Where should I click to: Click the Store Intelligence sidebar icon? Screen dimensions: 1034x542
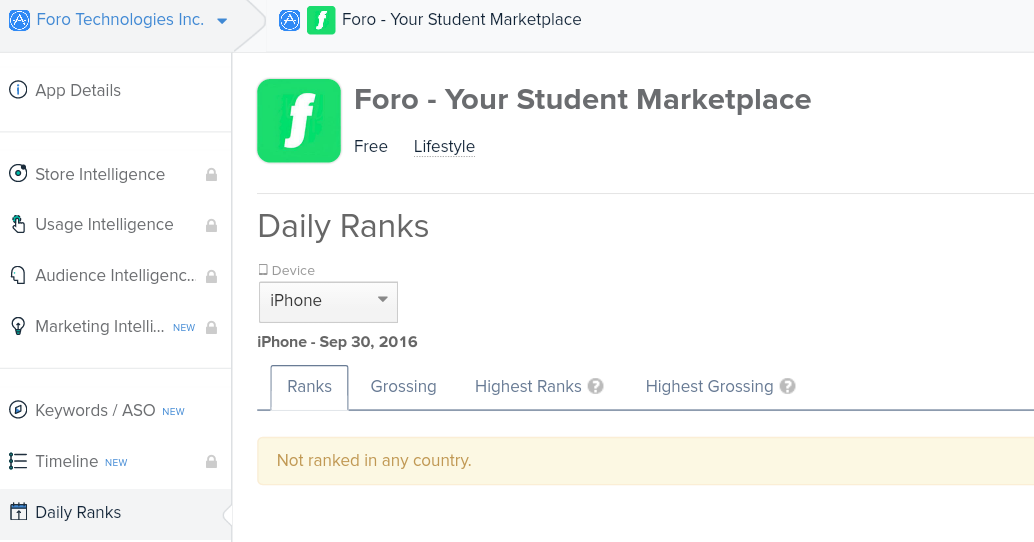[18, 174]
